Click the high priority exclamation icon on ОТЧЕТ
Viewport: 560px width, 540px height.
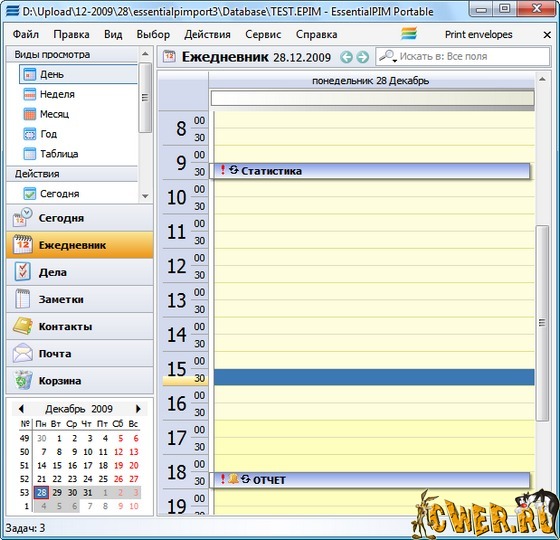pyautogui.click(x=223, y=479)
